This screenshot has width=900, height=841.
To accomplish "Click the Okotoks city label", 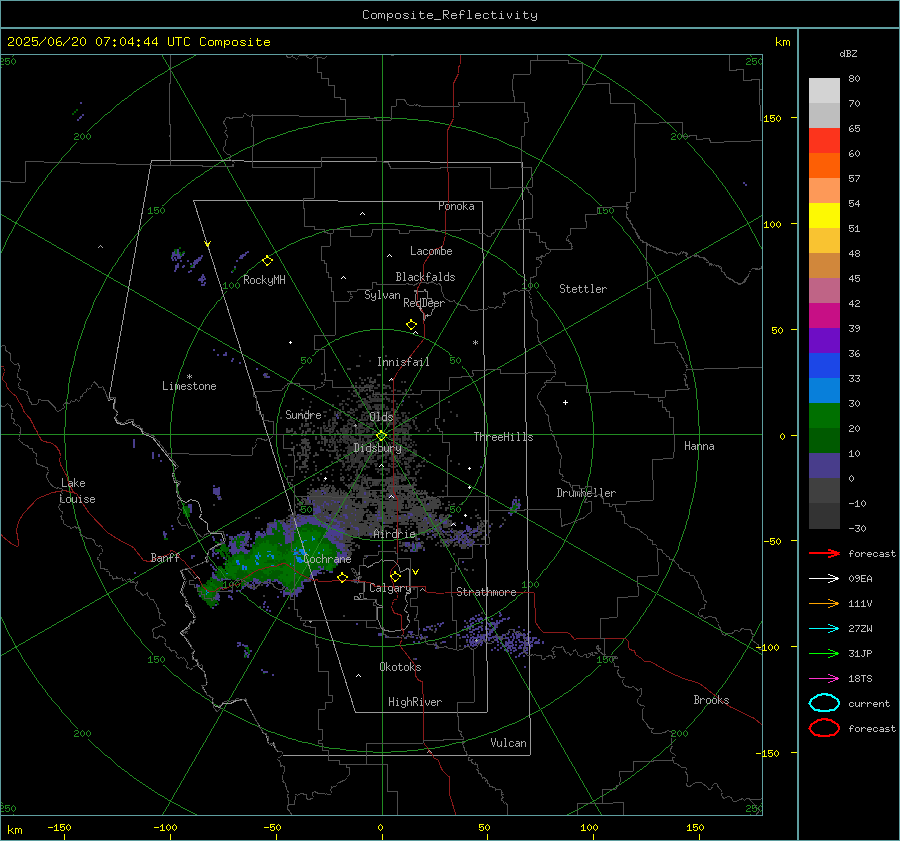I will pyautogui.click(x=400, y=667).
